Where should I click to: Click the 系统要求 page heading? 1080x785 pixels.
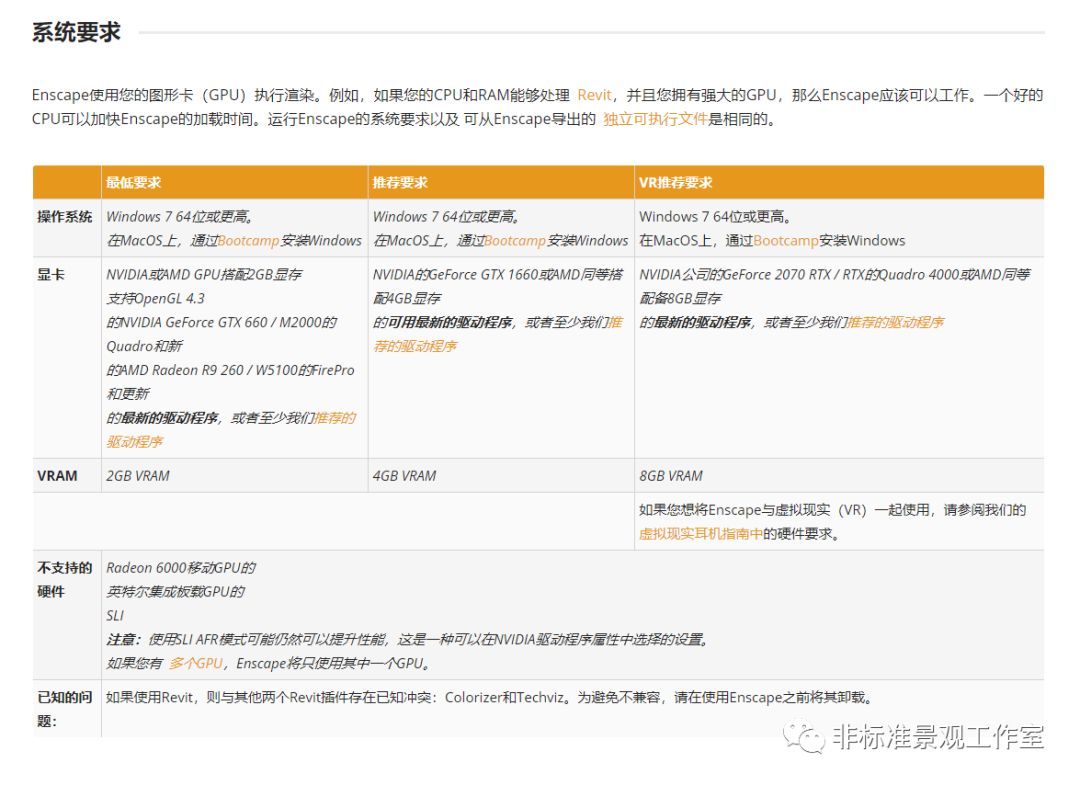(76, 32)
